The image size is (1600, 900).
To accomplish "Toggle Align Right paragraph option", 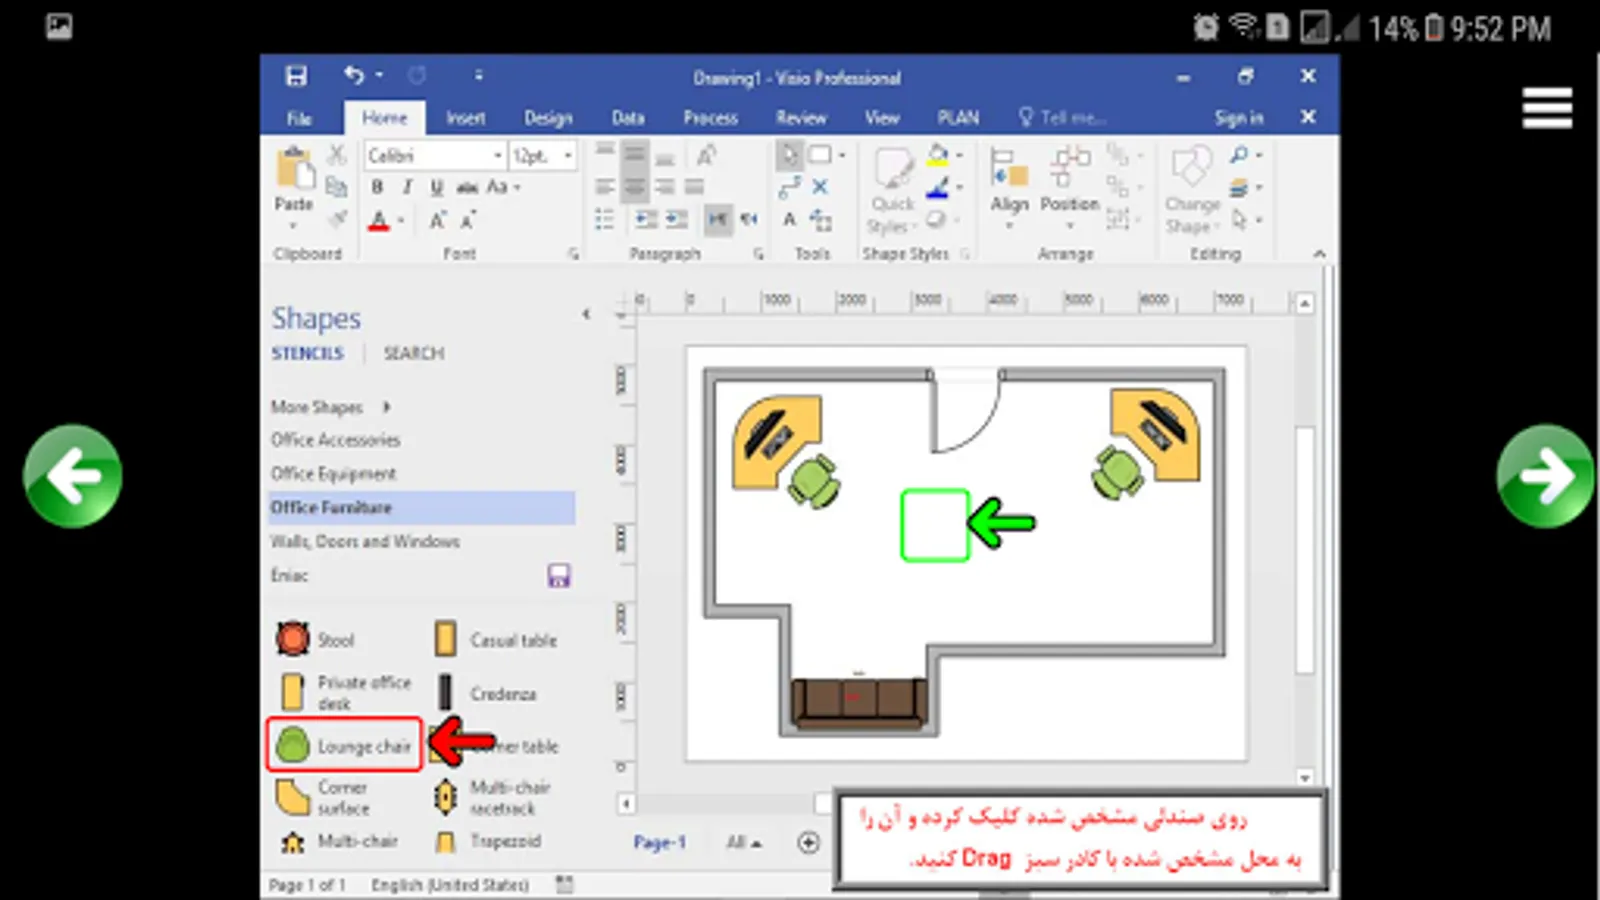I will pos(664,187).
